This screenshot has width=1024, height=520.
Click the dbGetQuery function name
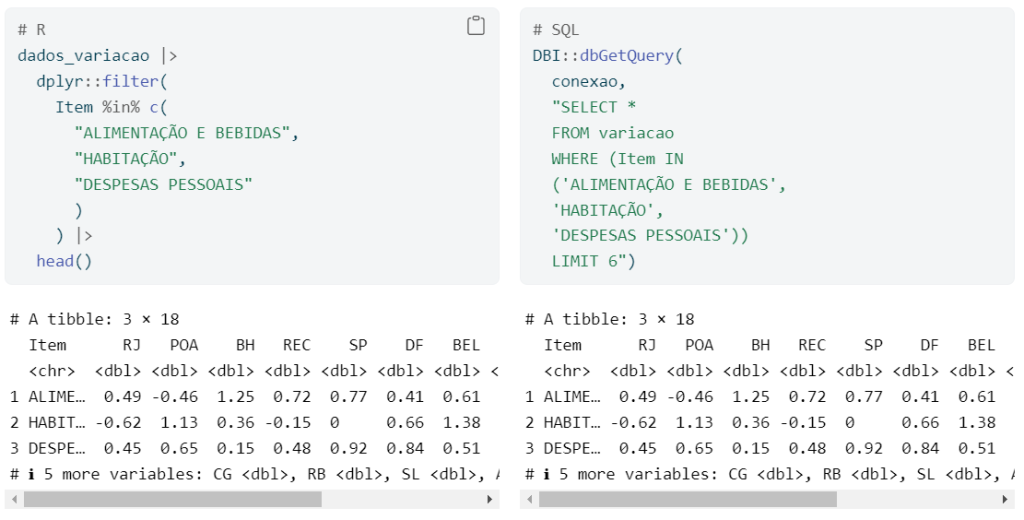pyautogui.click(x=626, y=56)
